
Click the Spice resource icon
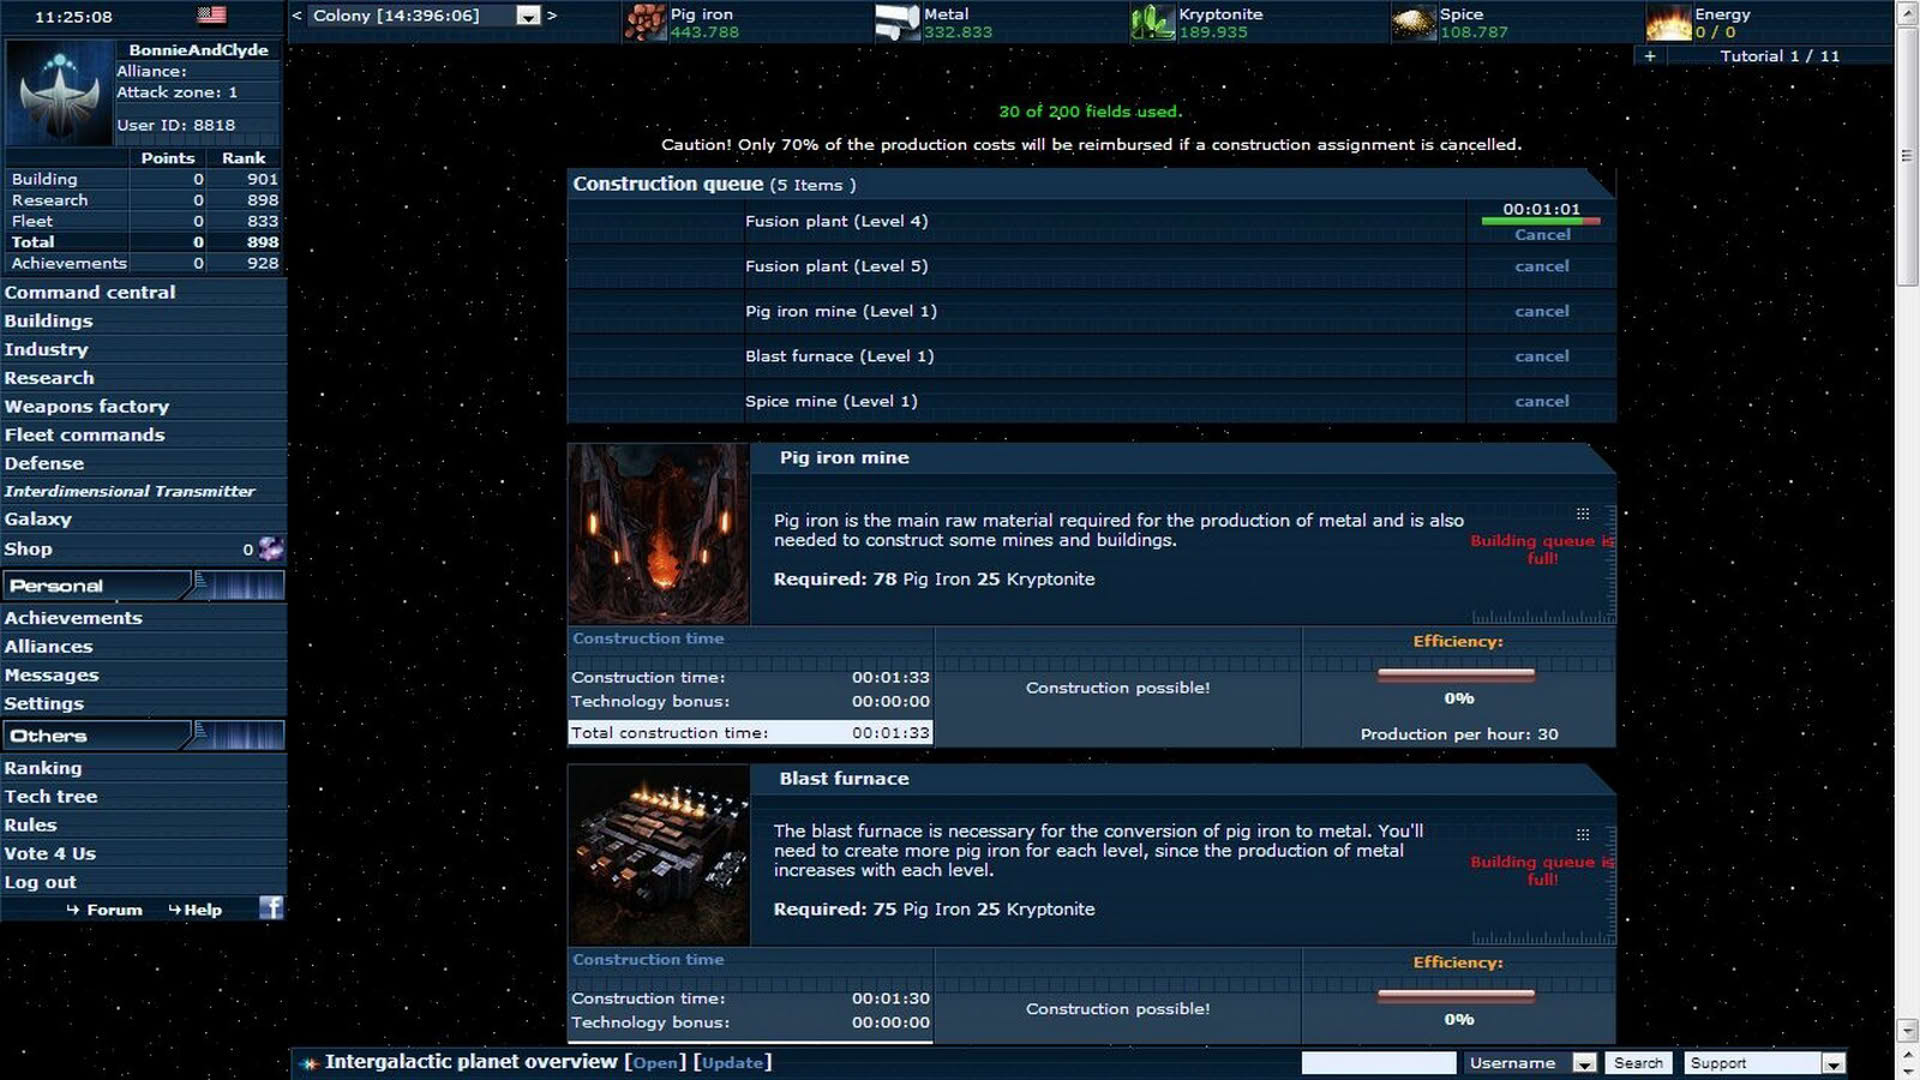point(1413,22)
